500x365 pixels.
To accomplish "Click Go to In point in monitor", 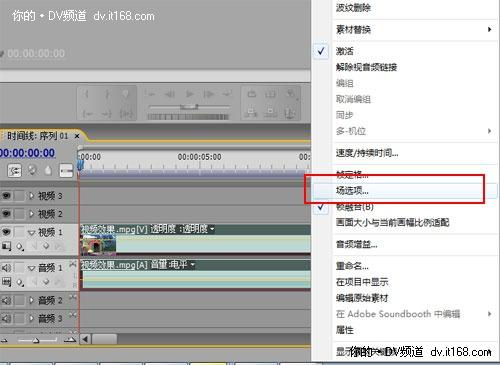I will 88,114.
